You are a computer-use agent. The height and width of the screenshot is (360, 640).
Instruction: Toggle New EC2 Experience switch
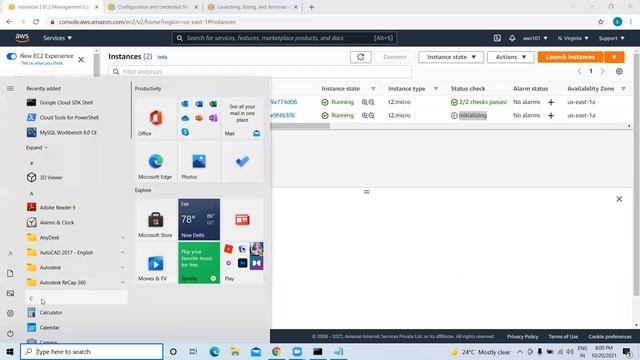11,56
